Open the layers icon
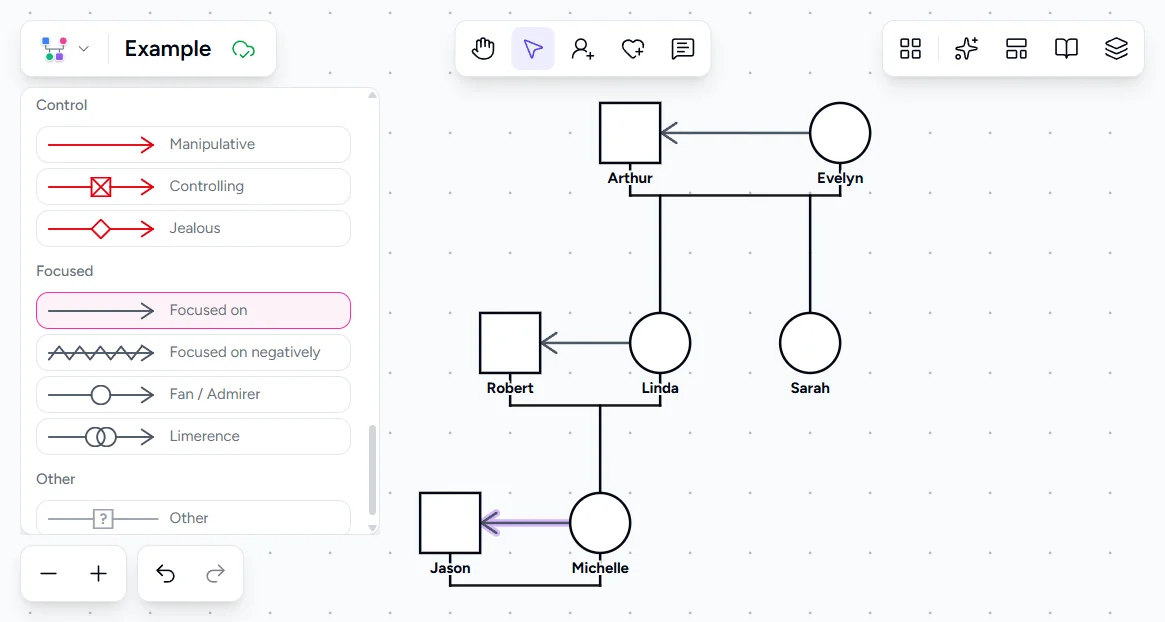 click(x=1116, y=49)
